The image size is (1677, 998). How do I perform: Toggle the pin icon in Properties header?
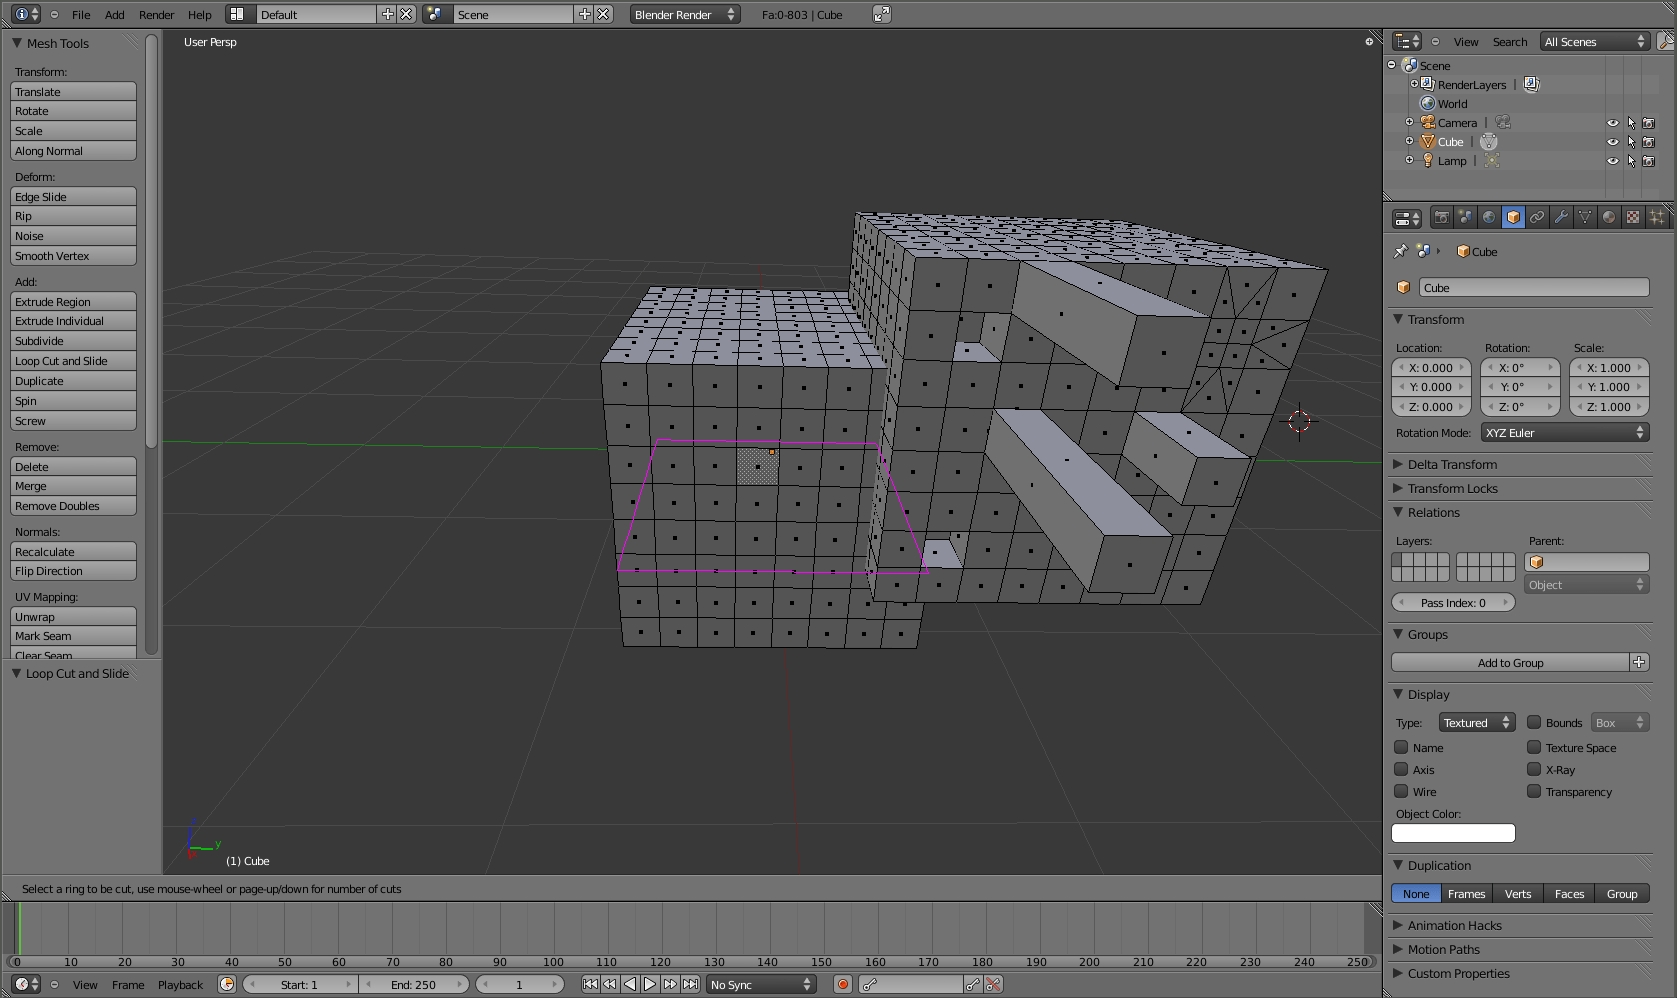[1400, 251]
